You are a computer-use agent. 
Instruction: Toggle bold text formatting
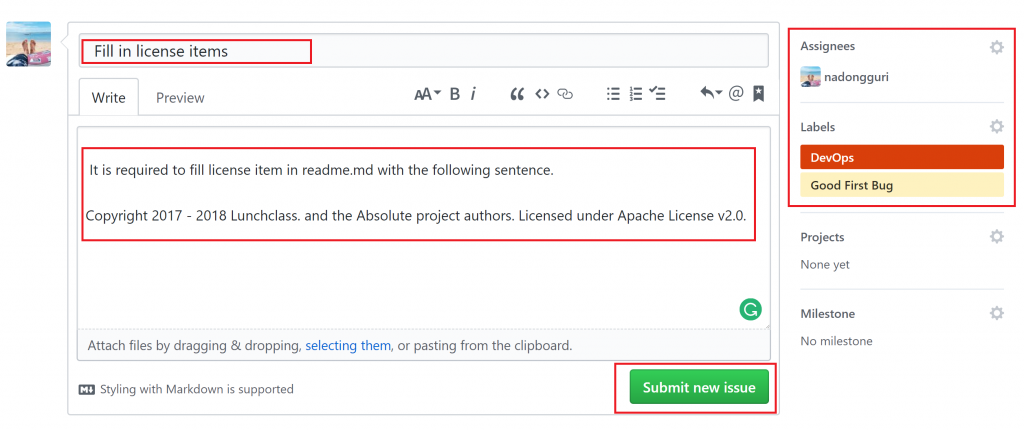pos(455,94)
